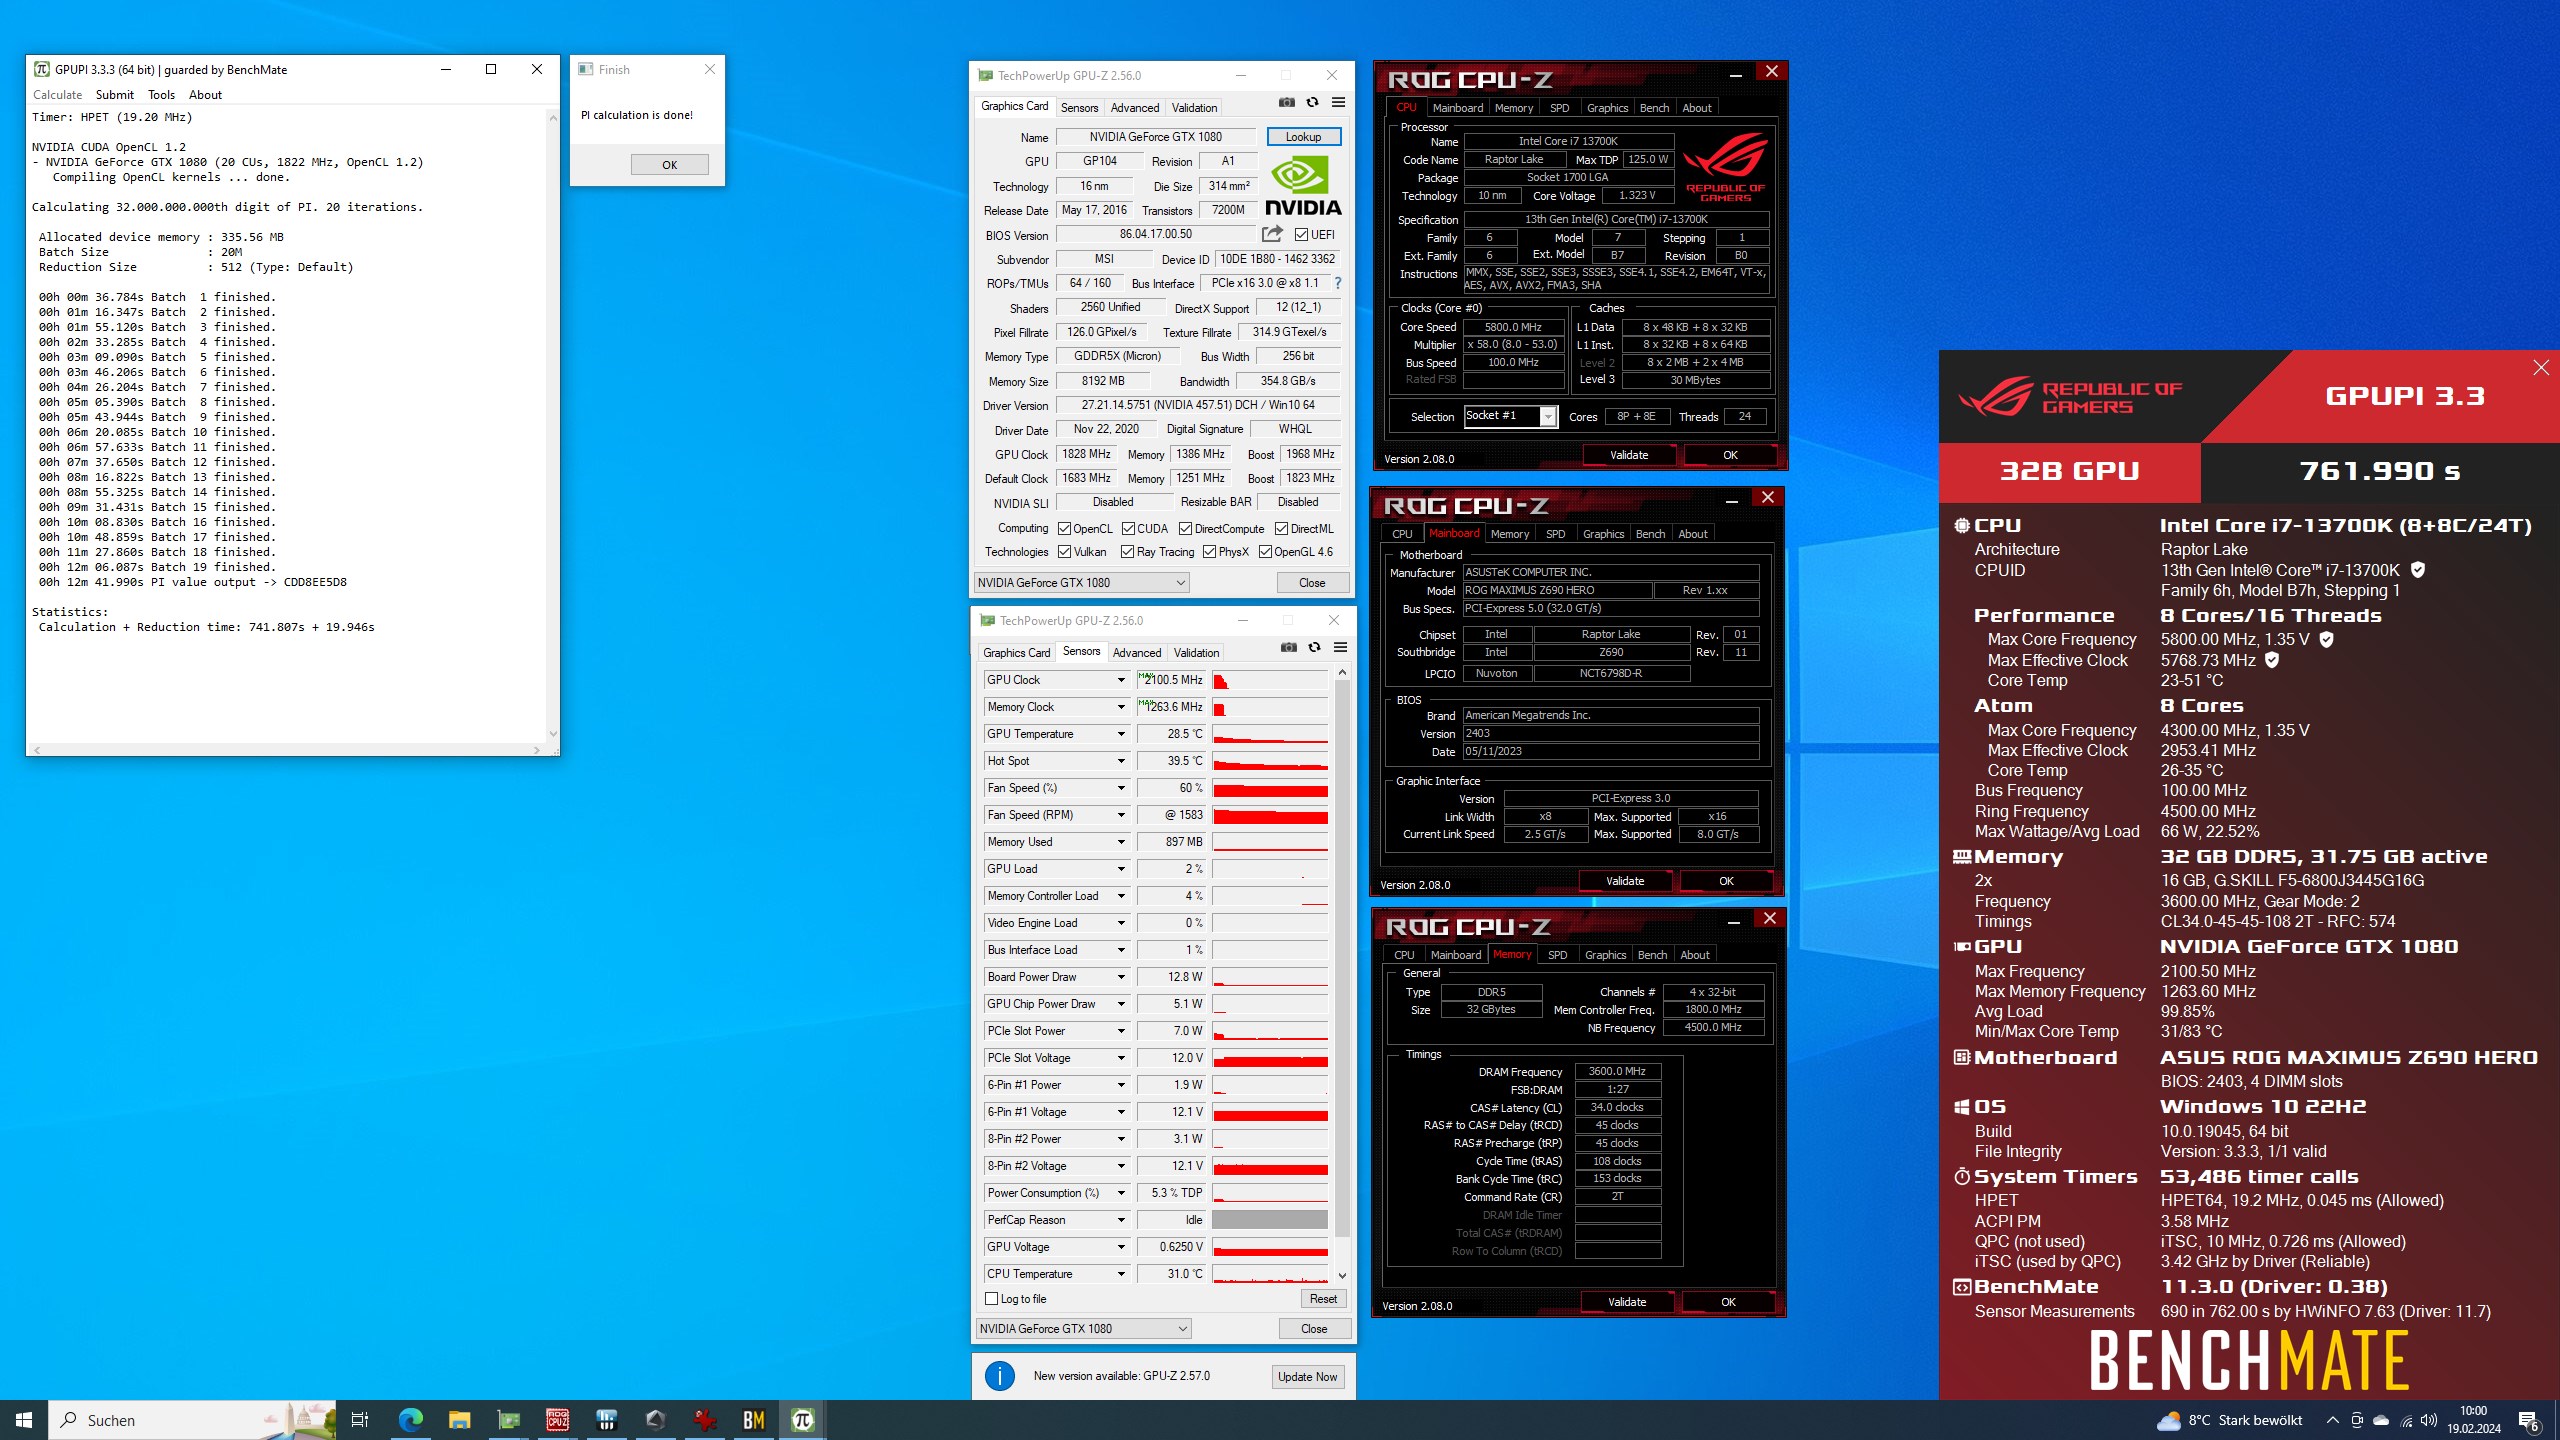Click the GPUPI pi taskbar icon
Image resolution: width=2560 pixels, height=1440 pixels.
[x=803, y=1420]
